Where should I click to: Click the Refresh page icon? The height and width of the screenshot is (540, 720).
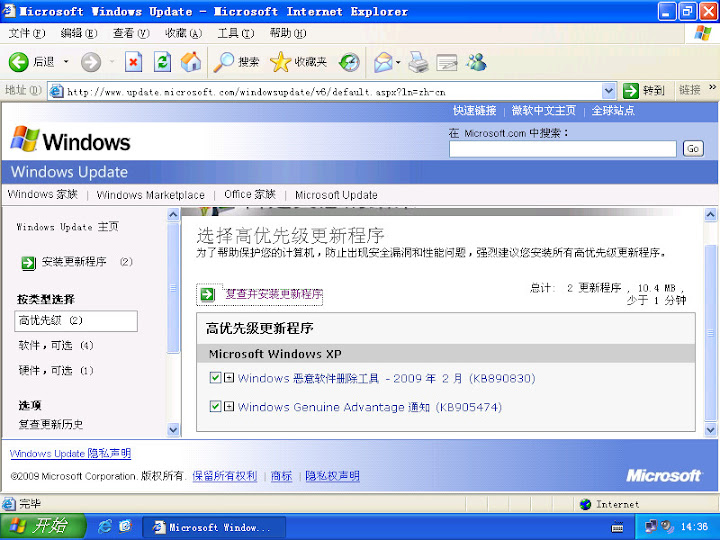[x=162, y=62]
